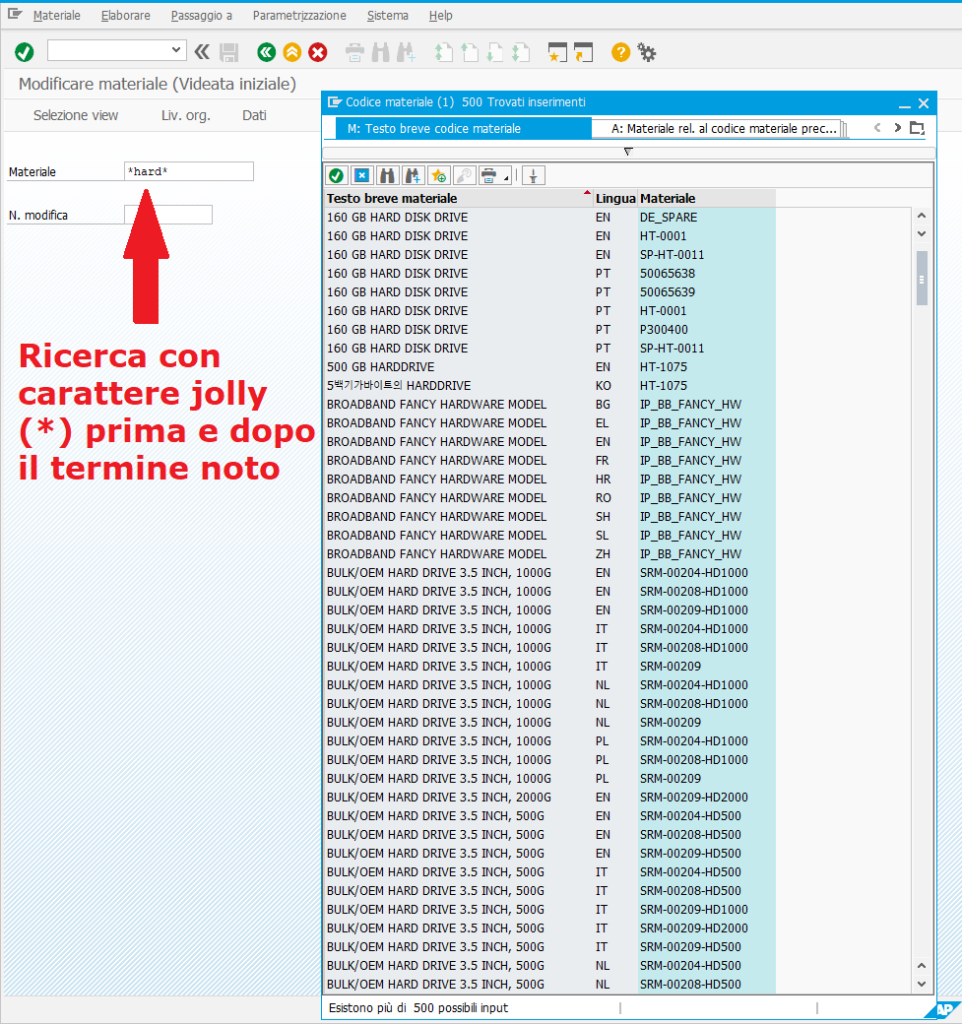Collapse command field with double chevron
Screen dimensions: 962x1024
click(x=202, y=52)
